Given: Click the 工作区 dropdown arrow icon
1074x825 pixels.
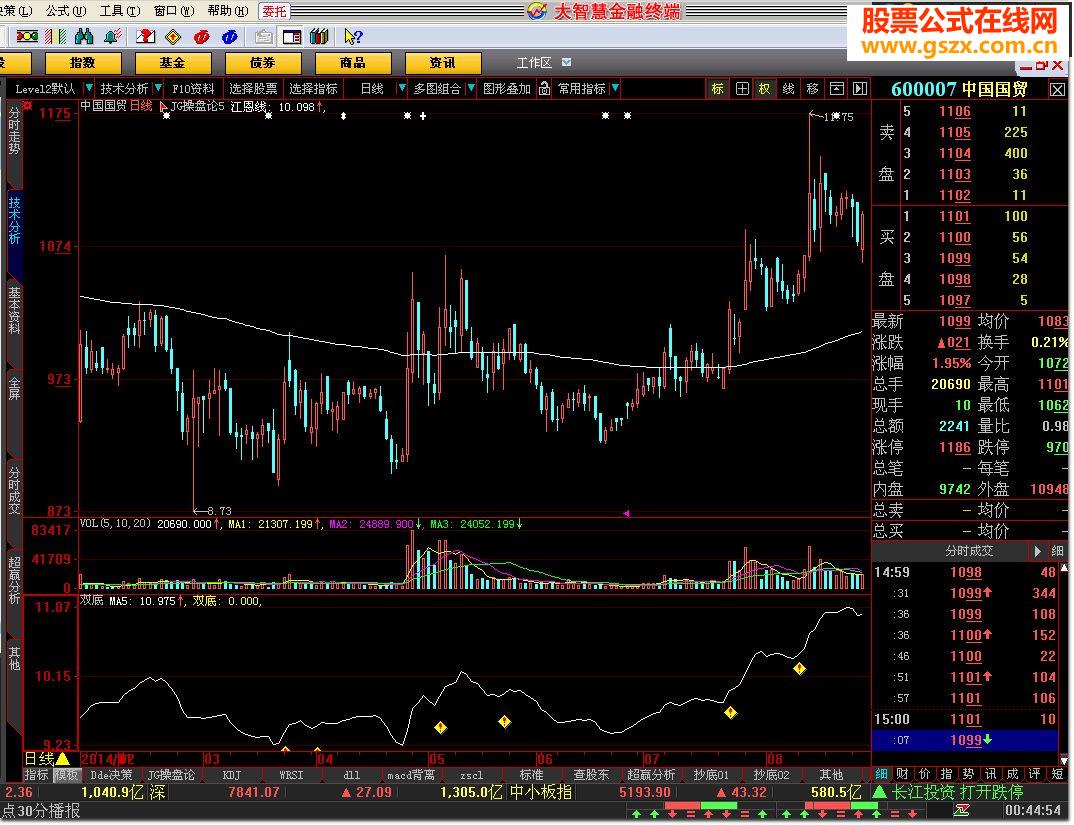Looking at the screenshot, I should [x=566, y=62].
